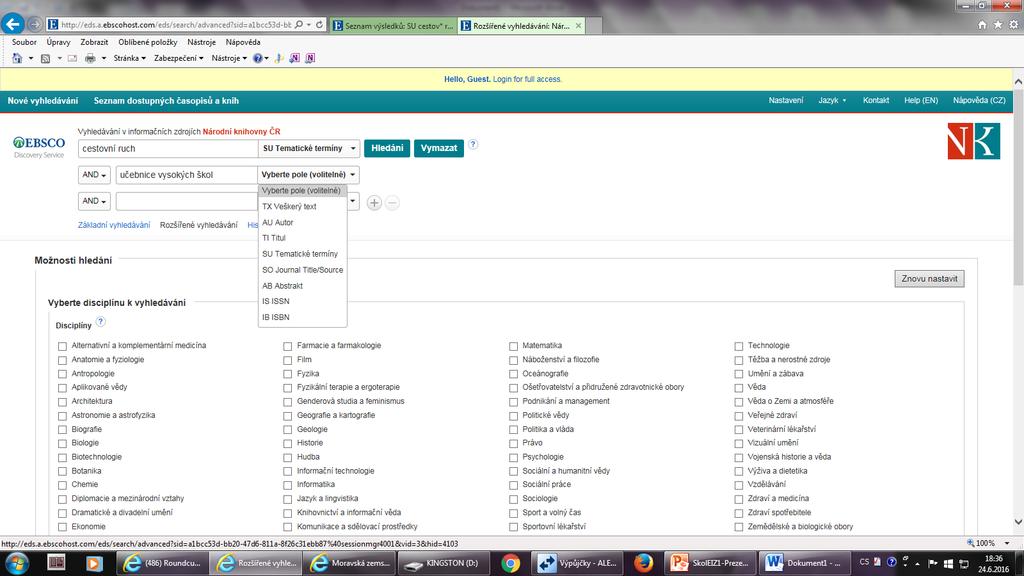Image resolution: width=1024 pixels, height=576 pixels.
Task: Click the search help question mark icon
Action: pyautogui.click(x=473, y=144)
